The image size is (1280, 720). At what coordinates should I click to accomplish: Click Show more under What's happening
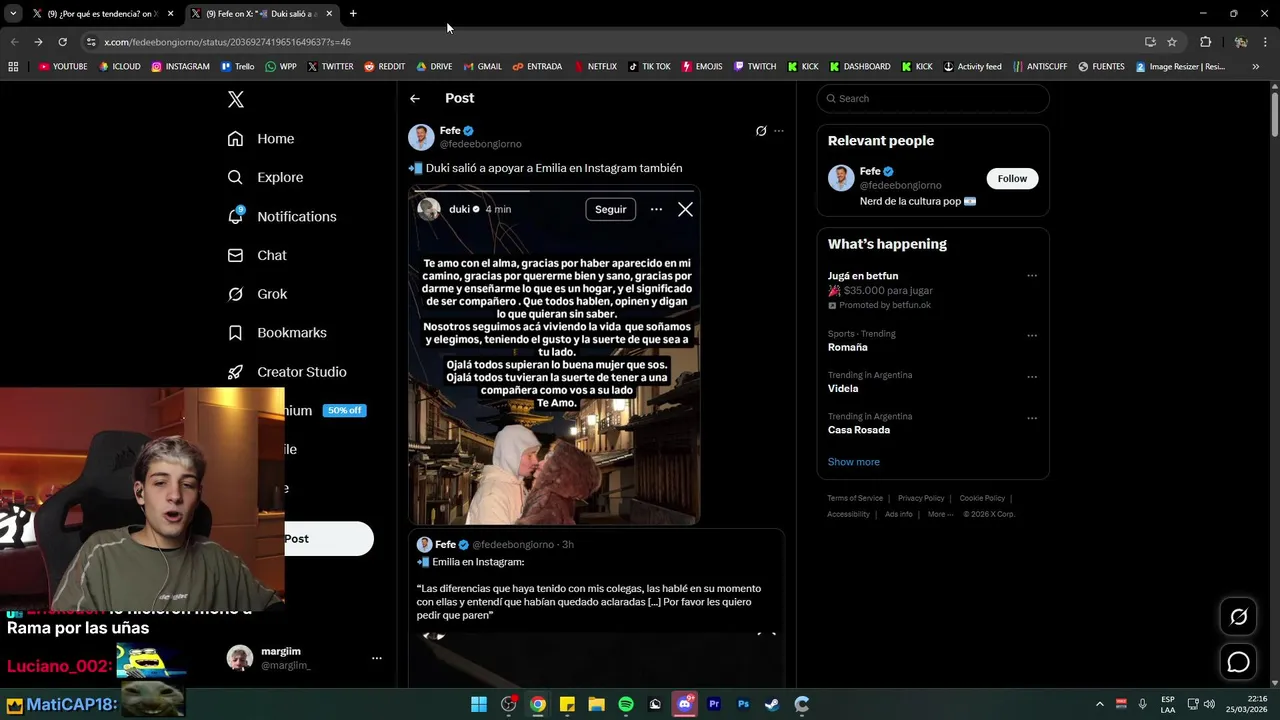click(x=854, y=462)
